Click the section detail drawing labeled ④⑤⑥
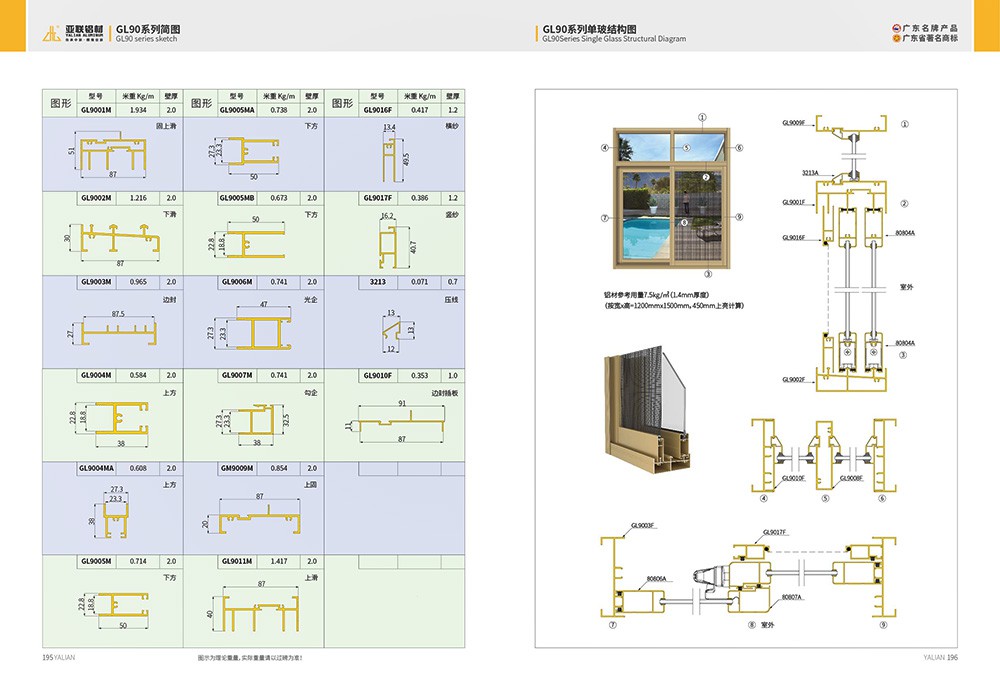Viewport: 1000px width, 683px height. [823, 461]
